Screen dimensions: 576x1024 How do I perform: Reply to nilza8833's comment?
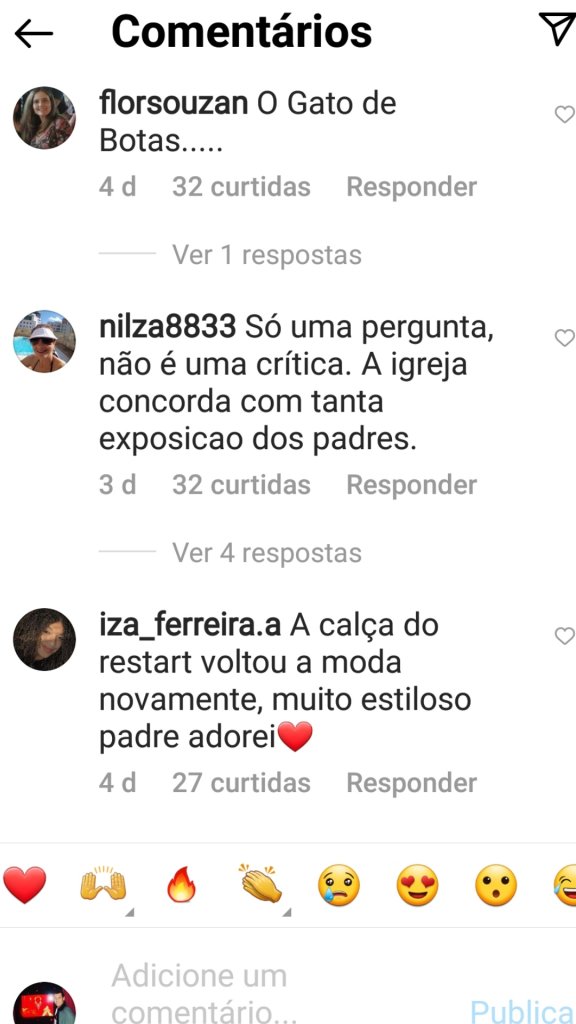pyautogui.click(x=411, y=485)
